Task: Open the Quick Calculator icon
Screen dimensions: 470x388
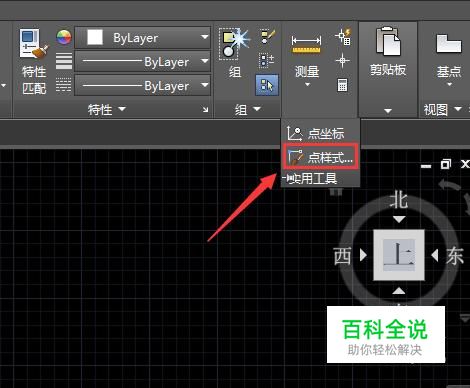Action: click(x=342, y=85)
